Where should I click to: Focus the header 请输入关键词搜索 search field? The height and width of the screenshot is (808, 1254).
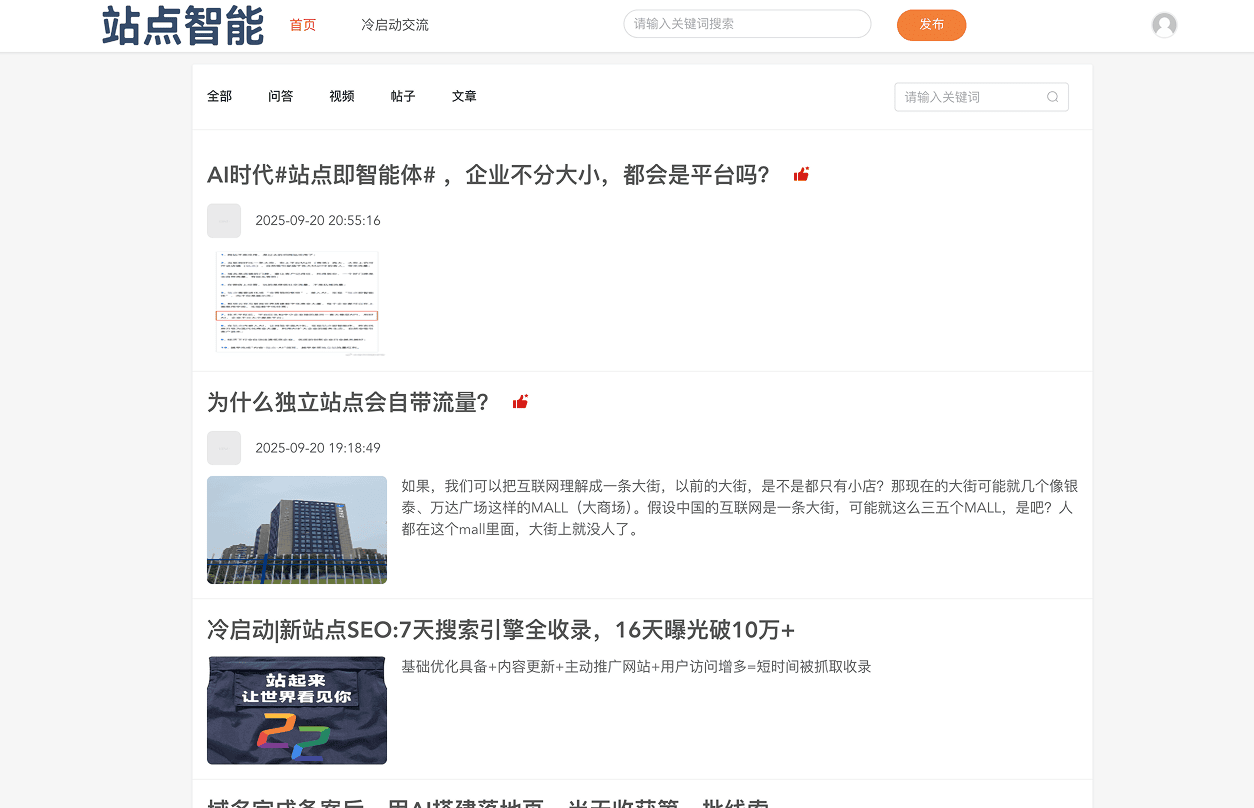pos(747,24)
